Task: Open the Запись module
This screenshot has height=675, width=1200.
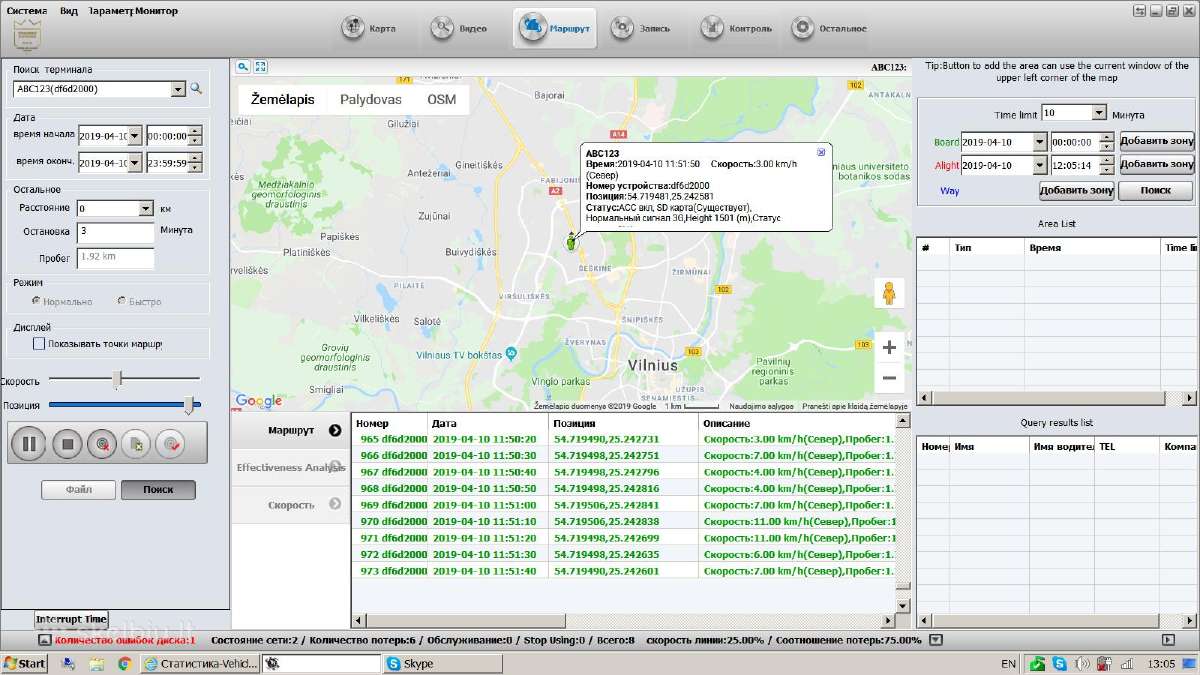Action: 640,28
